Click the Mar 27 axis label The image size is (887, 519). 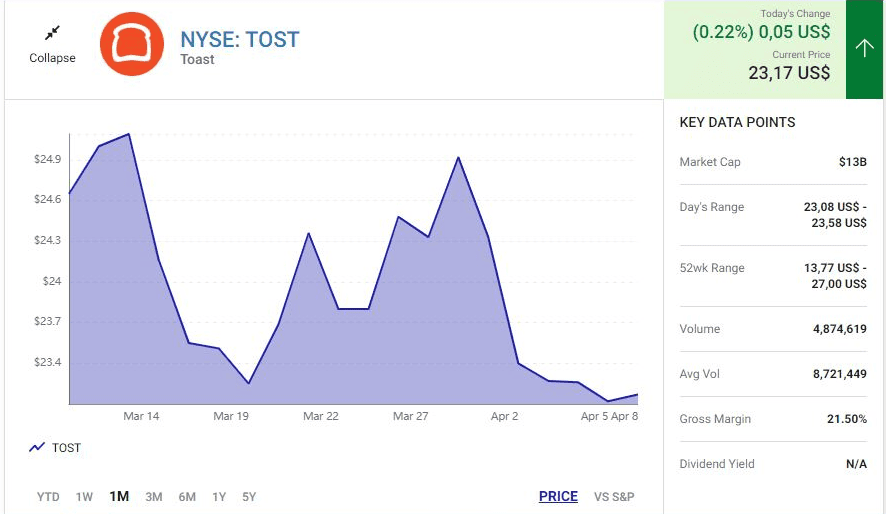(x=410, y=416)
